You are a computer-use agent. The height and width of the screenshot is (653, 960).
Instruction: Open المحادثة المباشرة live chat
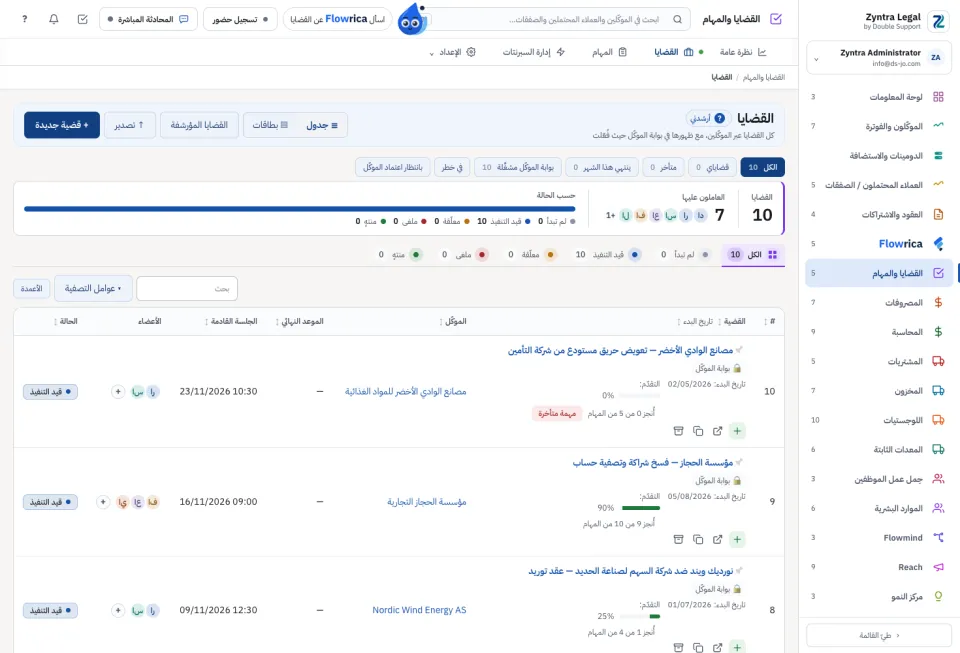coord(148,19)
